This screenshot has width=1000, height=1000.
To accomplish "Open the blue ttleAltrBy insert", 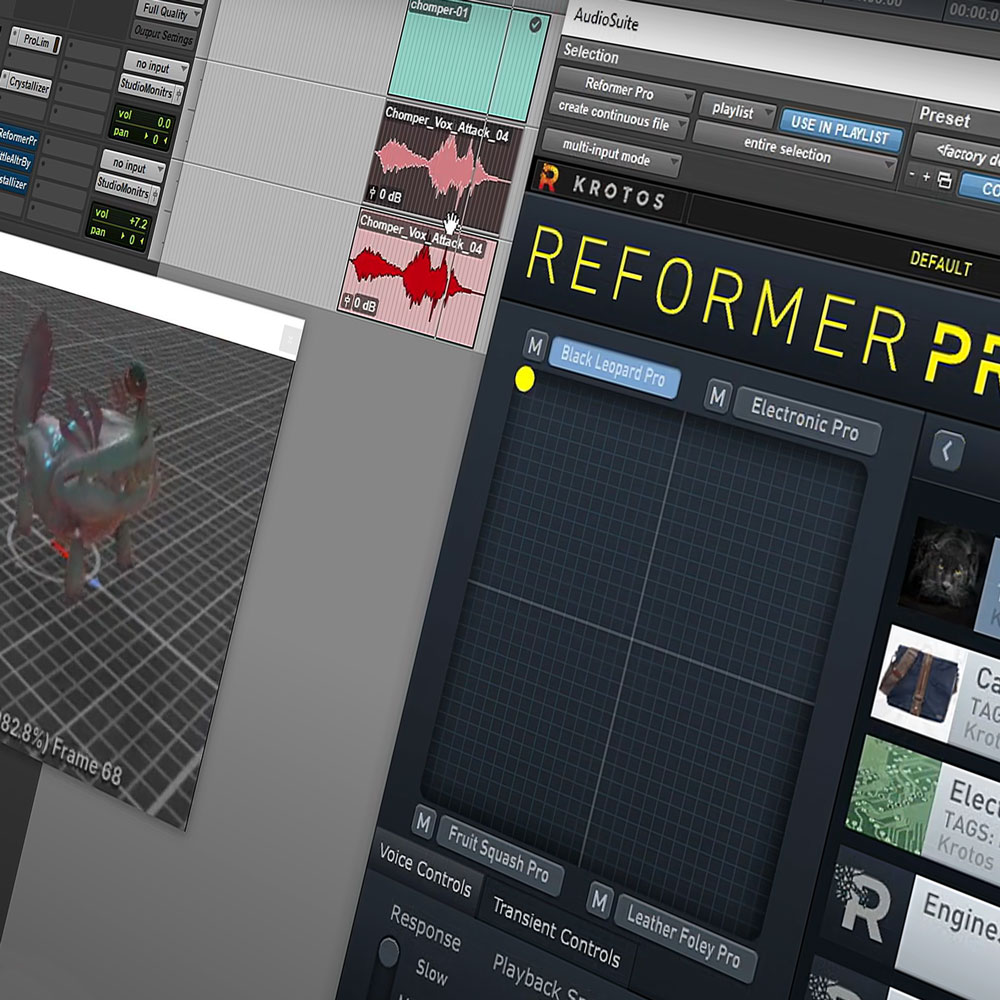I will [15, 159].
